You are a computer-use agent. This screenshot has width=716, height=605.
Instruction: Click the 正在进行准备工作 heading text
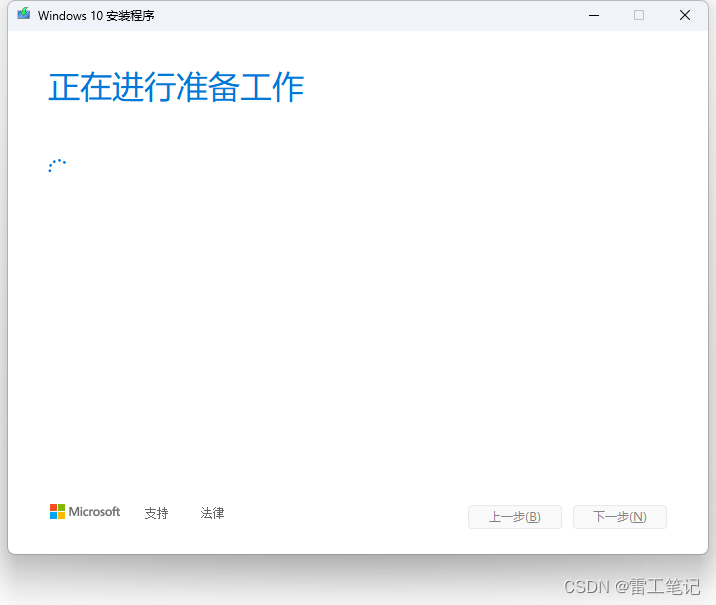[176, 87]
